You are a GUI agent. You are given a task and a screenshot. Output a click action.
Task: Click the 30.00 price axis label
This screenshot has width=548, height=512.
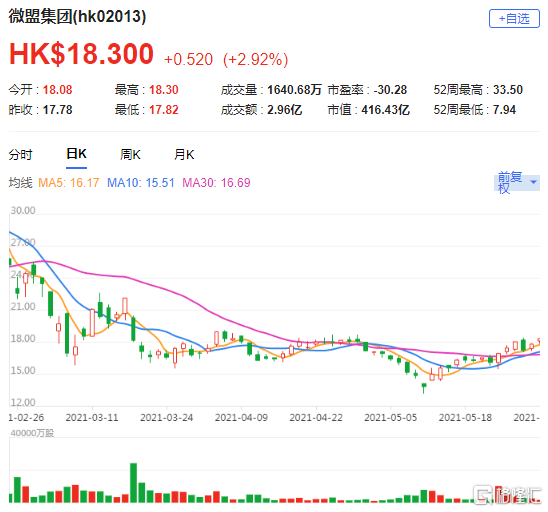click(x=23, y=210)
